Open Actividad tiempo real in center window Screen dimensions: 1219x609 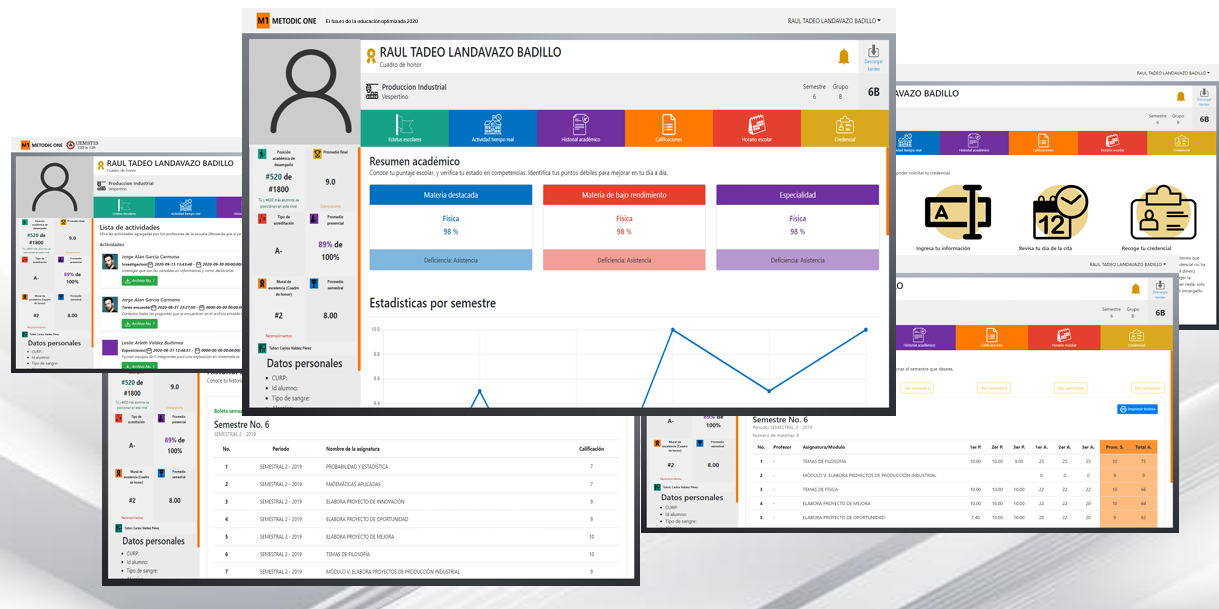click(492, 127)
